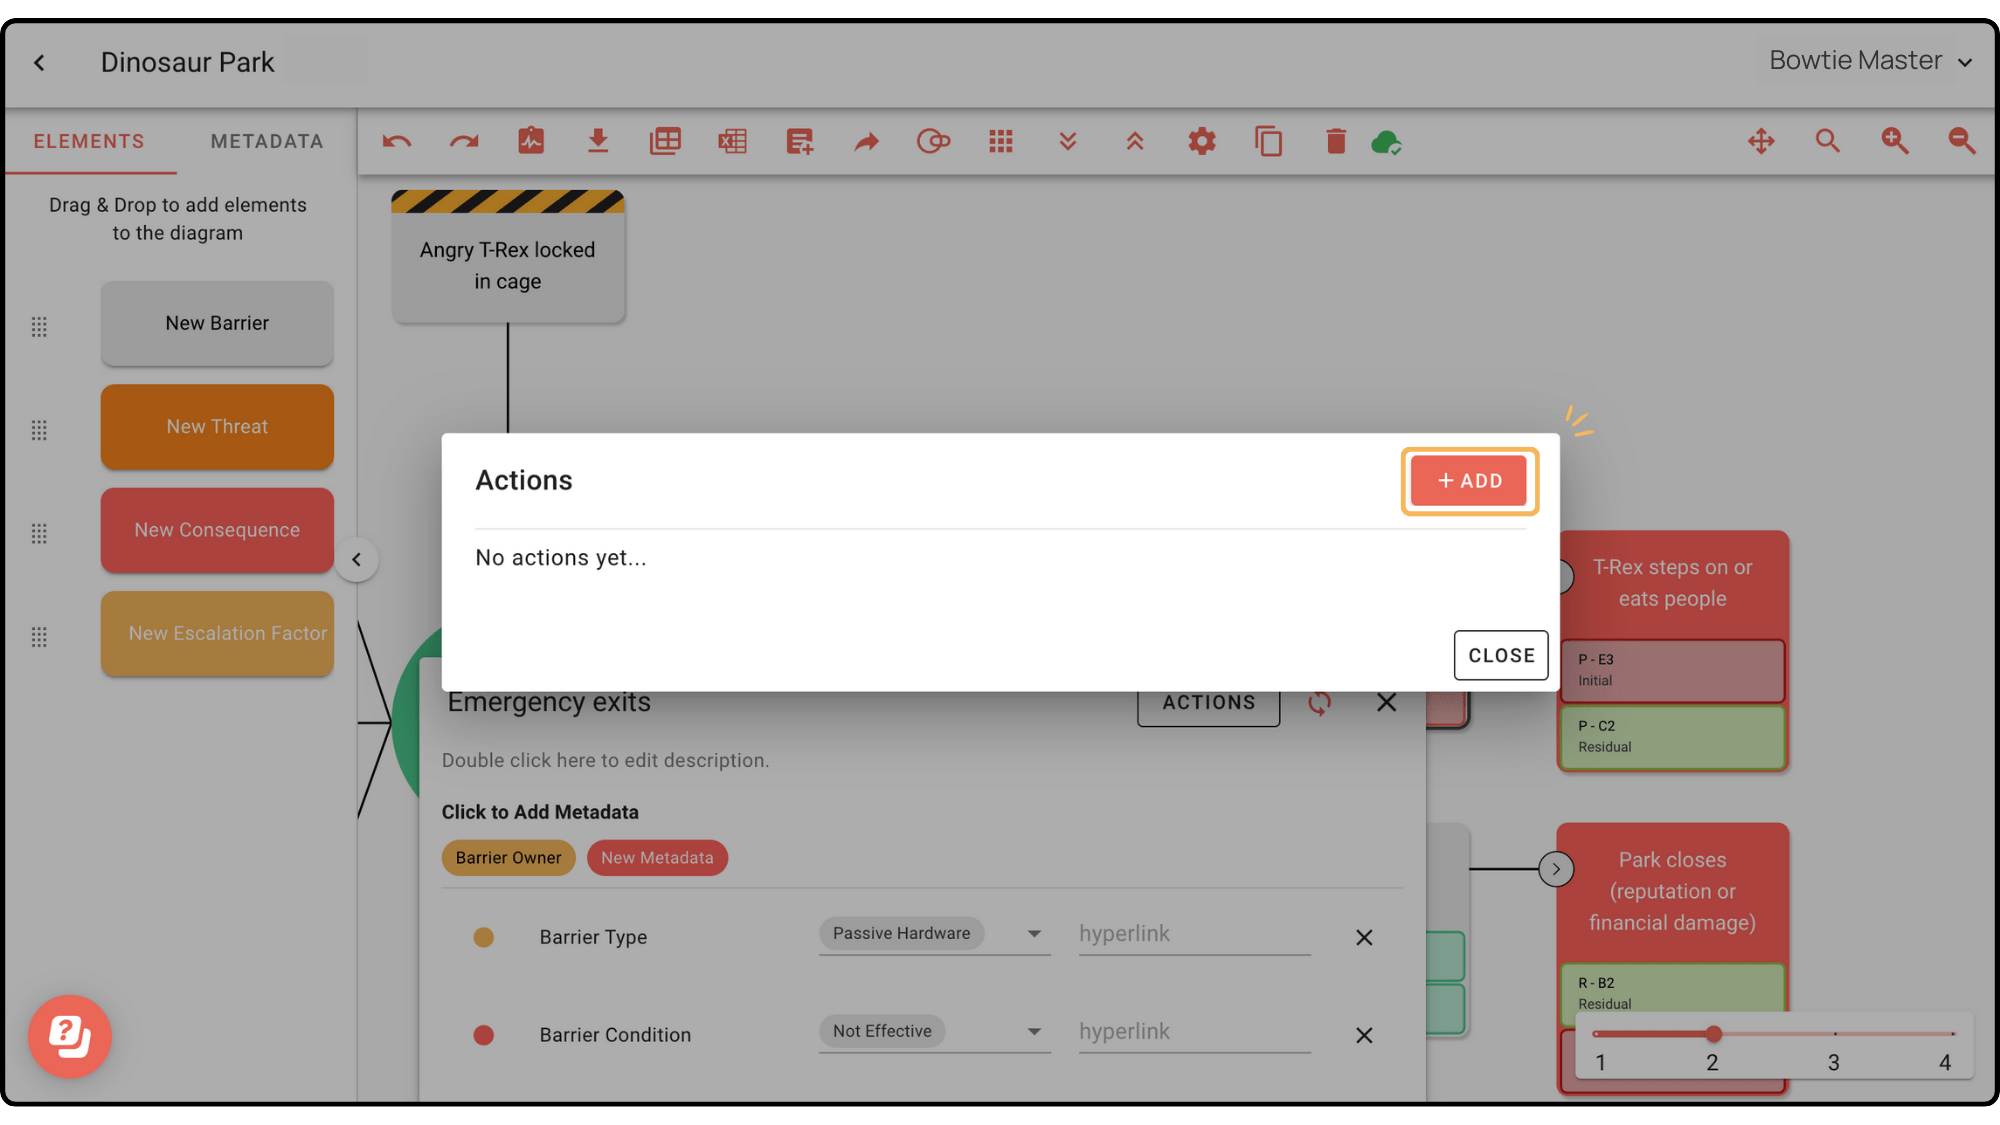Screen dimensions: 2000x1125
Task: Export the diagram to Excel
Action: pyautogui.click(x=732, y=141)
